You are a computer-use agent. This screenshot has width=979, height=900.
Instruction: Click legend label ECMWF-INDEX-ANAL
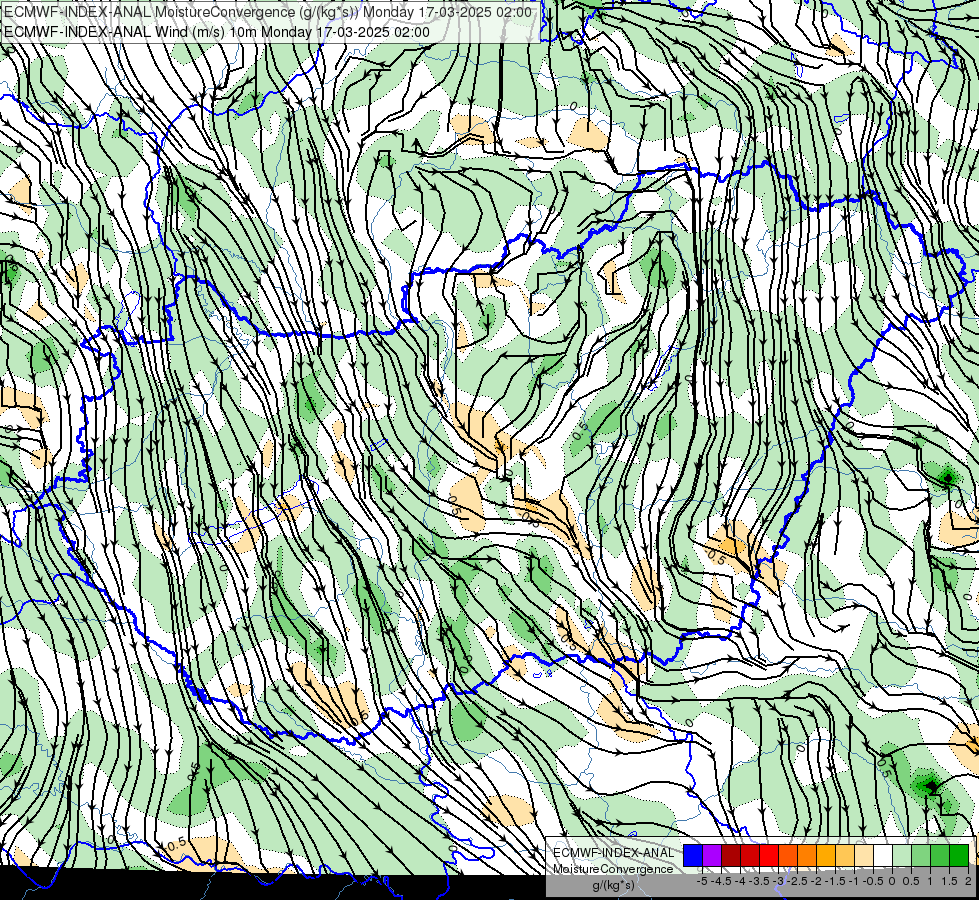point(614,853)
